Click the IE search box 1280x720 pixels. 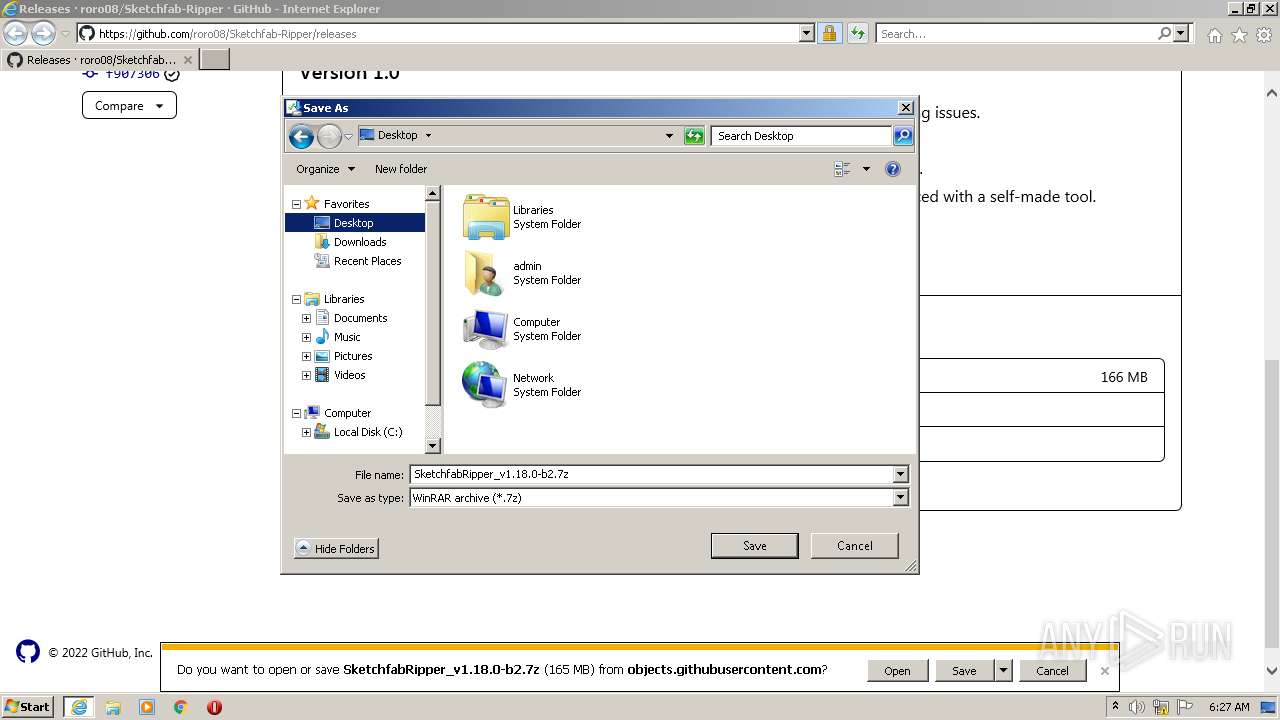click(1017, 33)
